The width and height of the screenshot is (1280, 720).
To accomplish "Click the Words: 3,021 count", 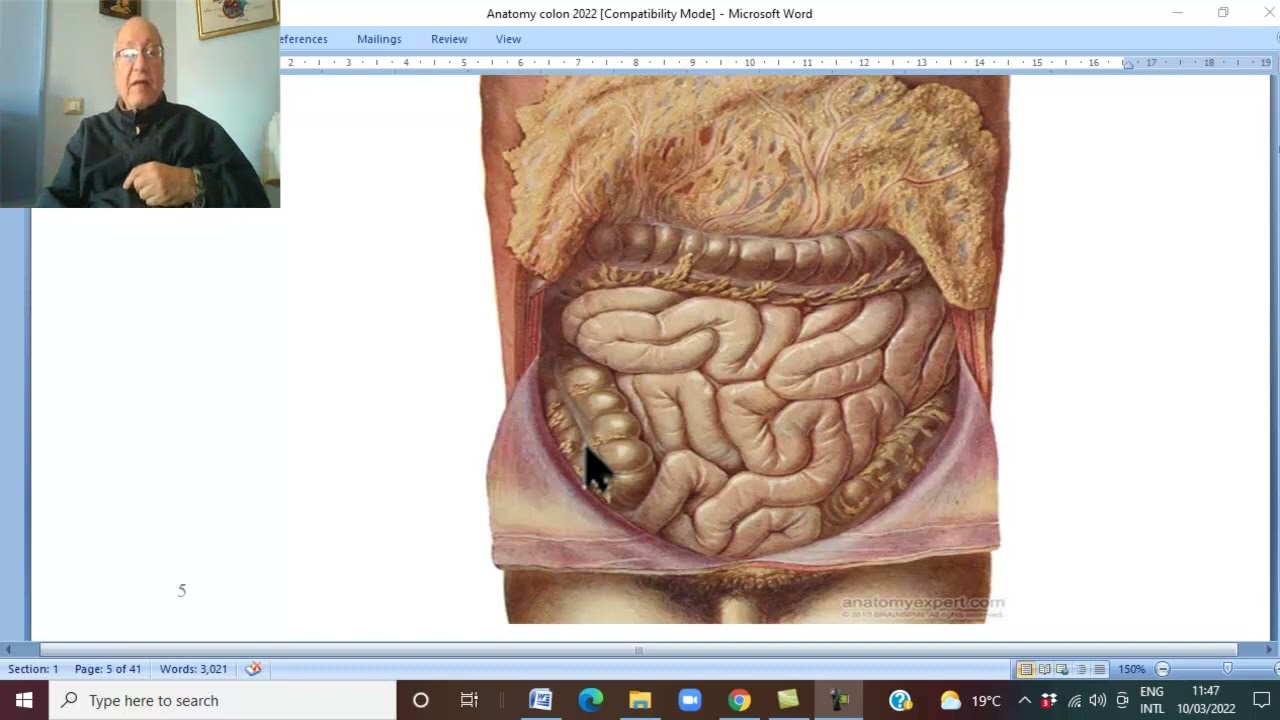I will (193, 669).
